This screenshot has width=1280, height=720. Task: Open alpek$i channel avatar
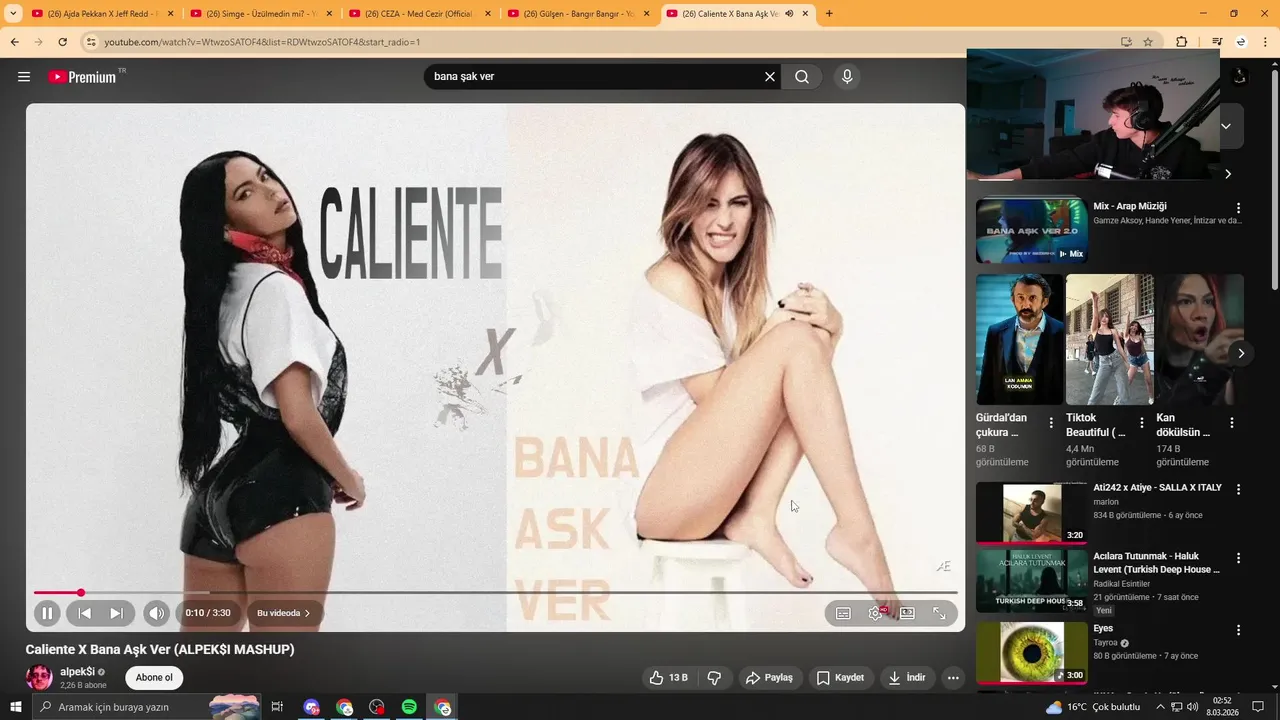pos(39,677)
